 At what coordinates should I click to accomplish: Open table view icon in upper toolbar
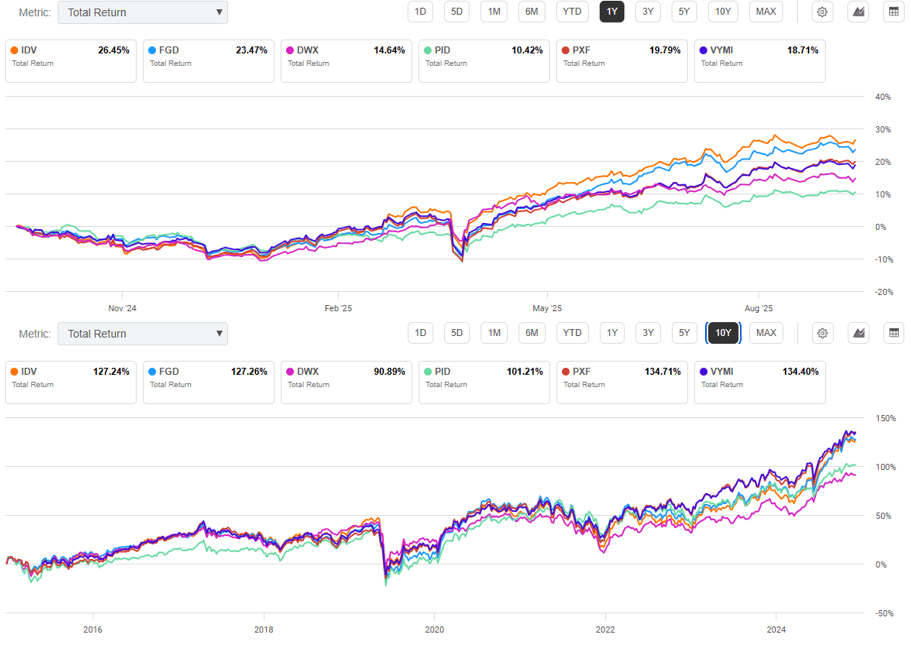(x=894, y=12)
